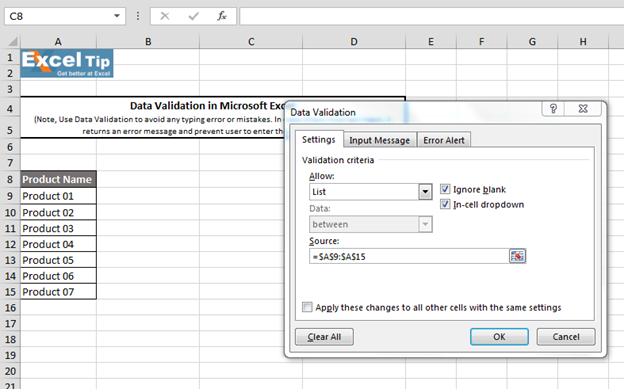
Task: Select column D header
Action: [x=354, y=41]
